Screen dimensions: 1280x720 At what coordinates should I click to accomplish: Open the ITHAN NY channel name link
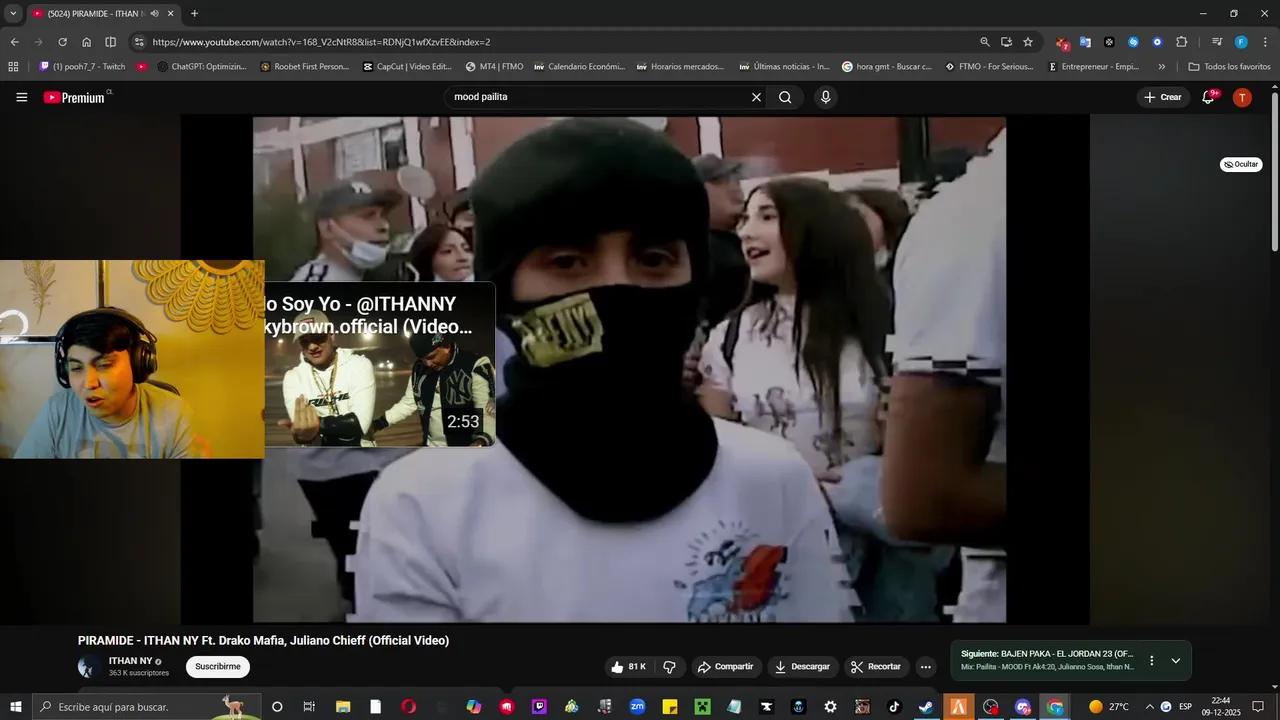(x=130, y=661)
